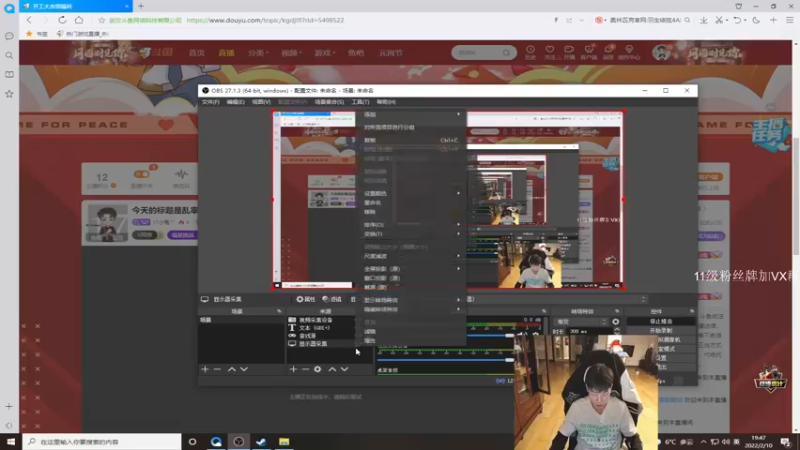Open a new browser tab
Image resolution: width=800 pixels, height=450 pixels.
pos(141,6)
